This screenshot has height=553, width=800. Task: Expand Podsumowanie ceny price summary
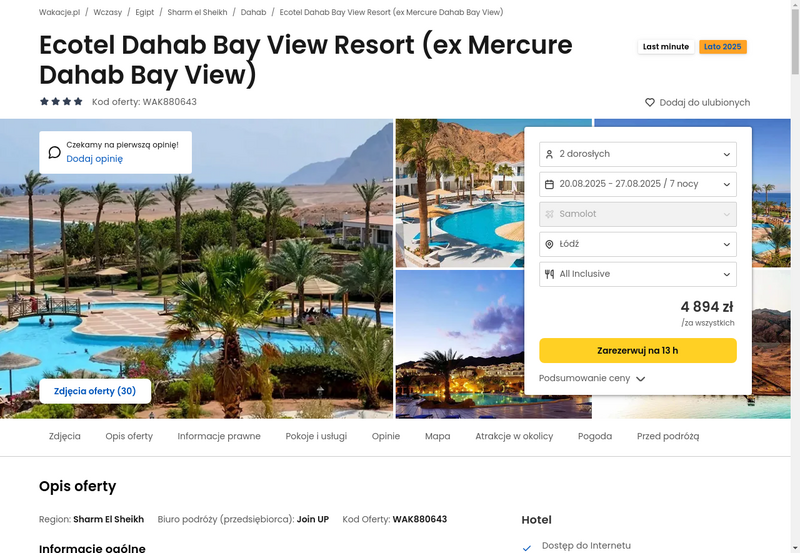[592, 379]
